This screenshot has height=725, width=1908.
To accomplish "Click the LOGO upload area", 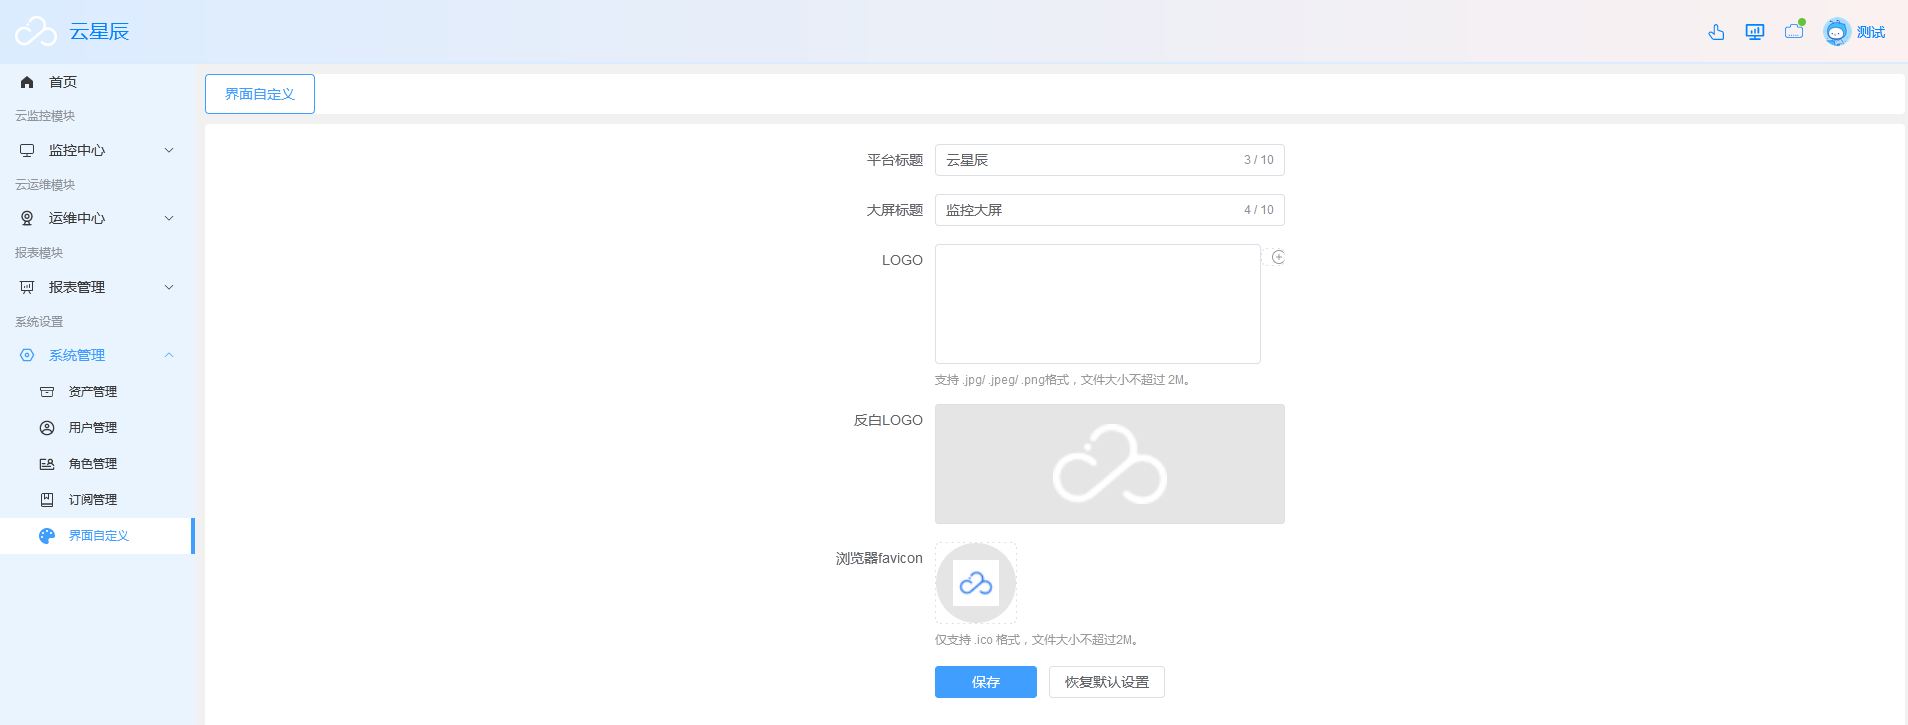I will pyautogui.click(x=1098, y=304).
